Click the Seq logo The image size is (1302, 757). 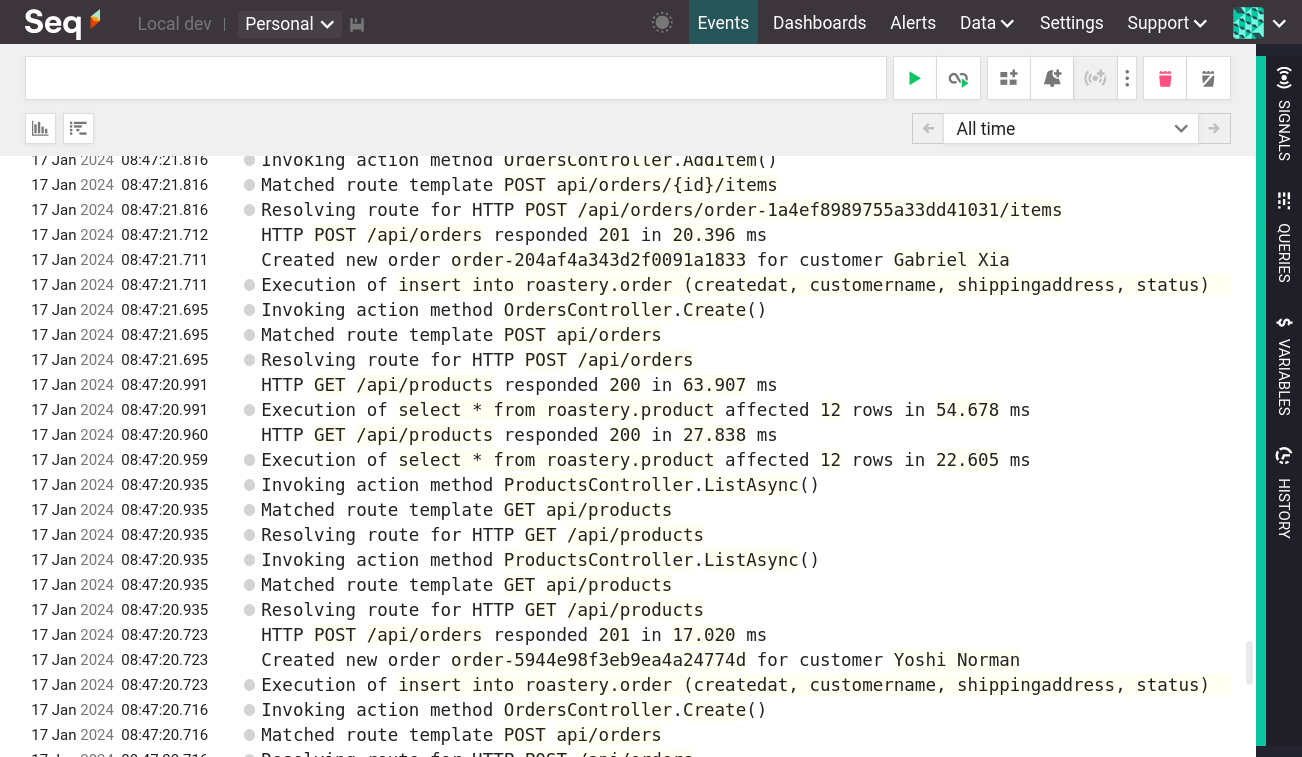click(63, 22)
